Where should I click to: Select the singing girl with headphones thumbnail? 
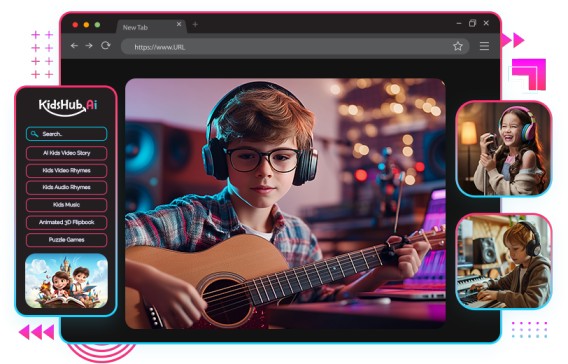504,149
